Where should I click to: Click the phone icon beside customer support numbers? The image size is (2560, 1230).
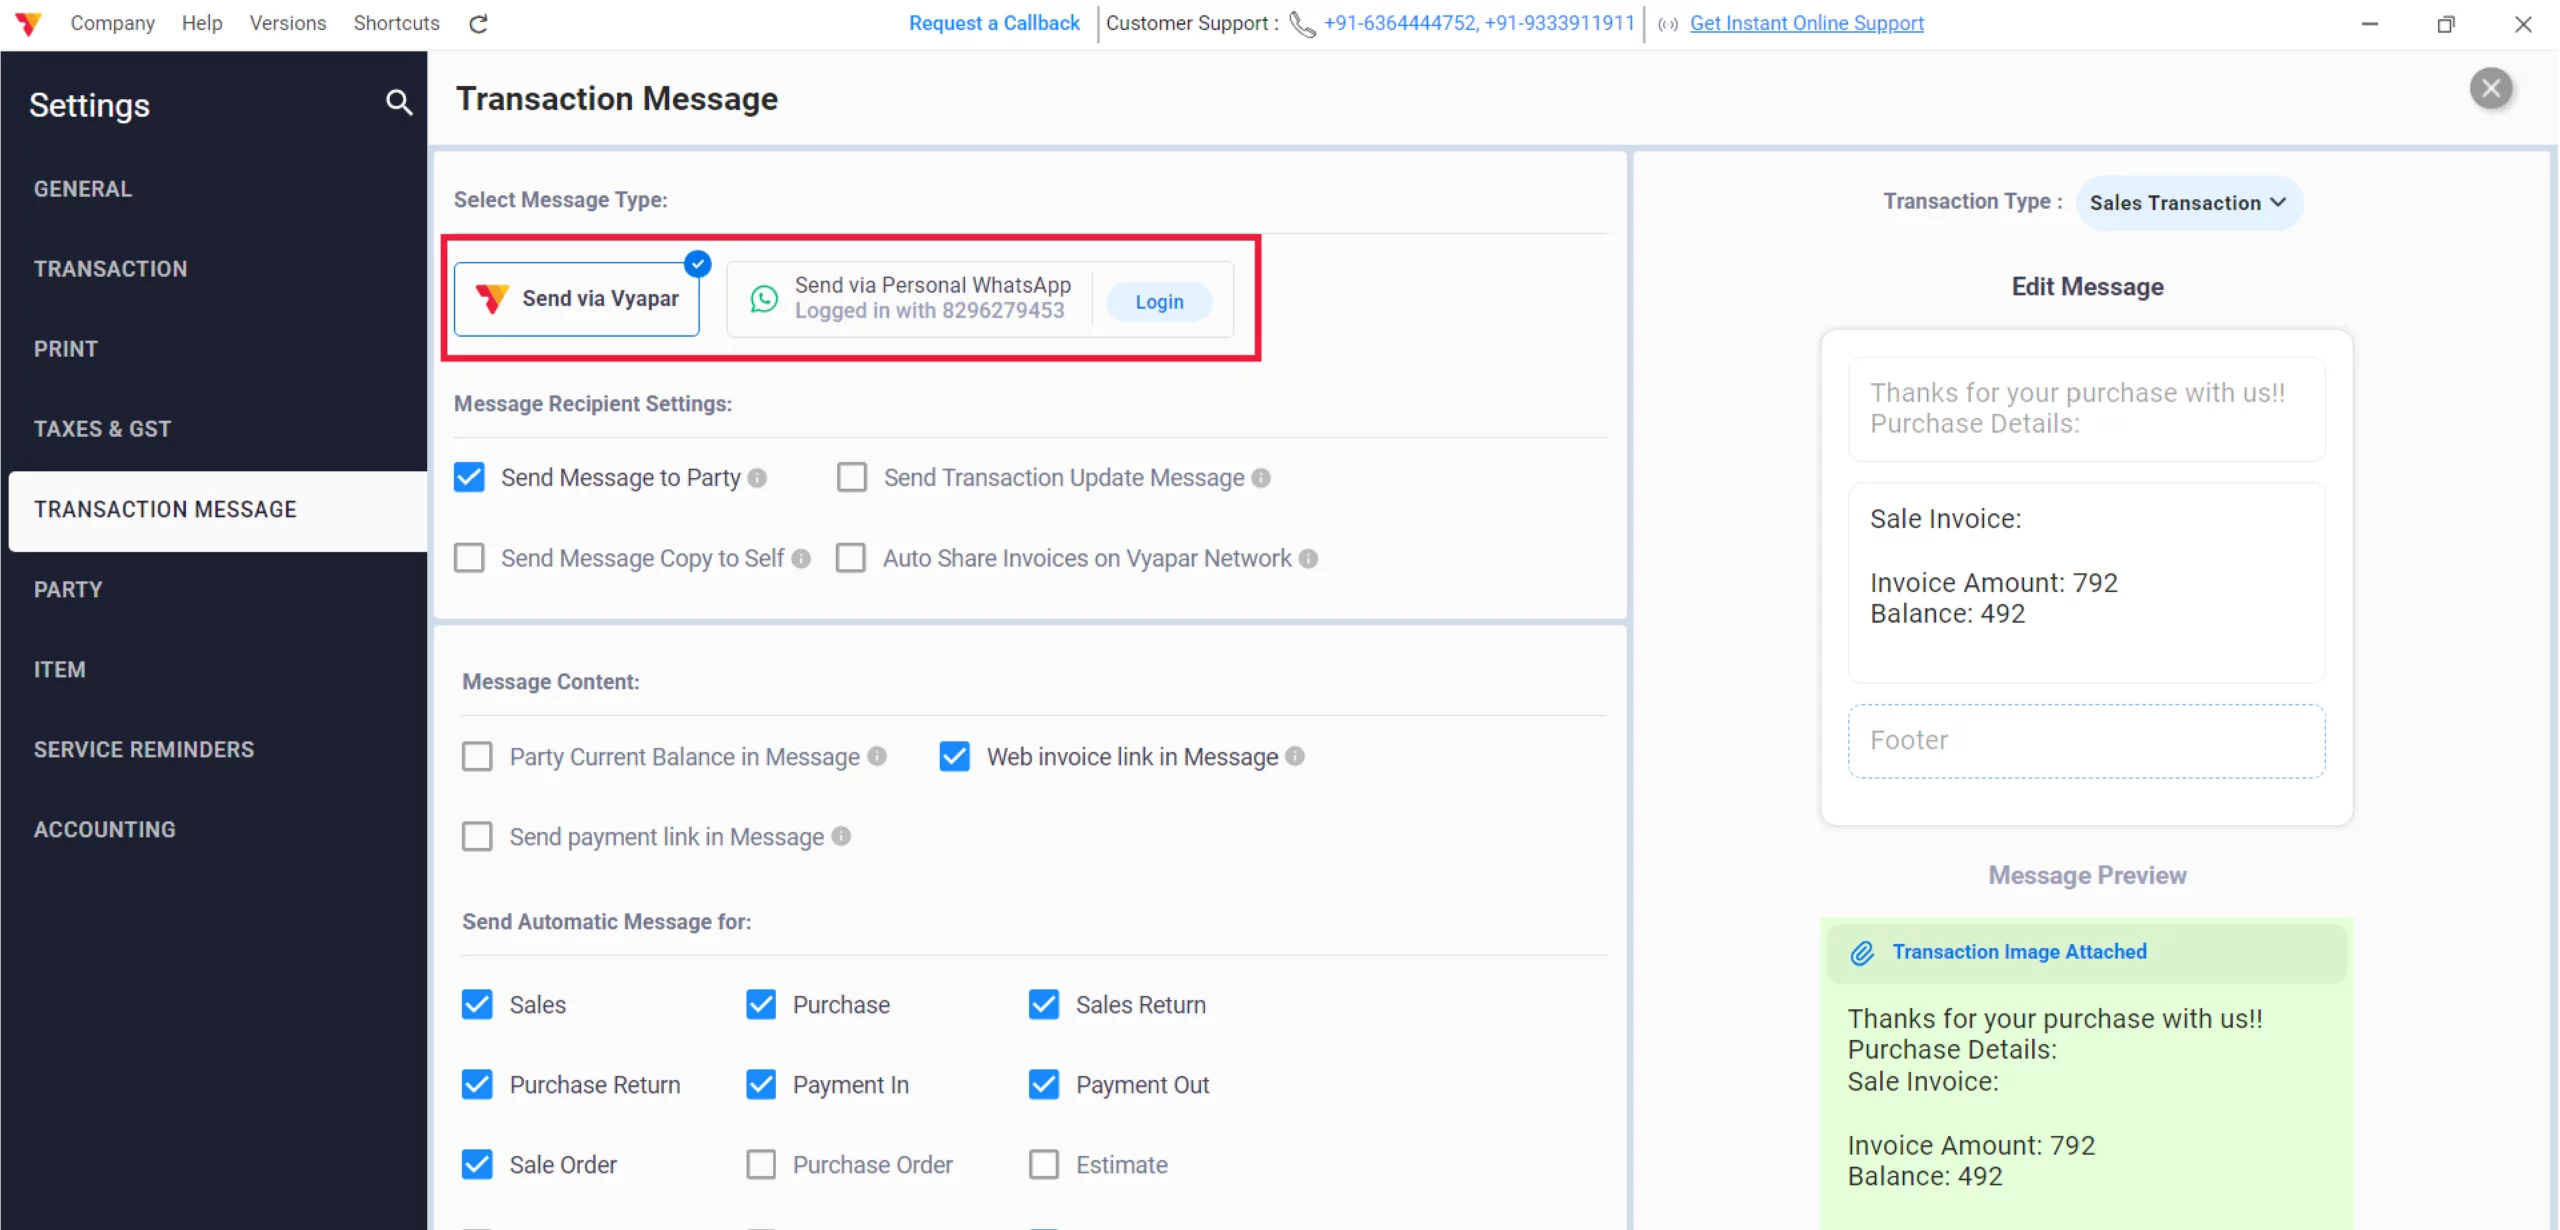1300,24
